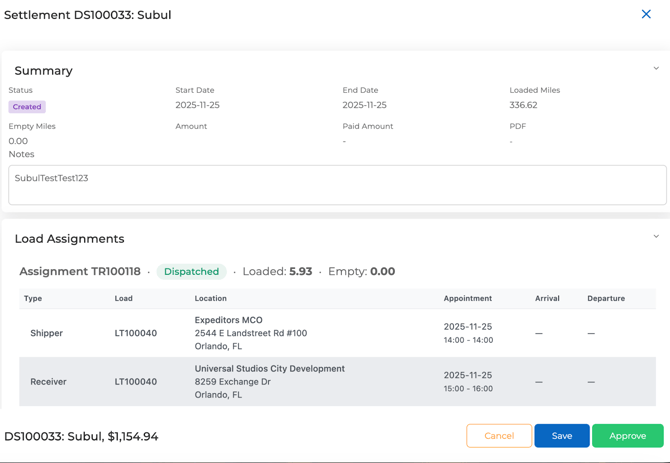Open load LT100040 in the Receiver row
The image size is (670, 463).
point(135,382)
